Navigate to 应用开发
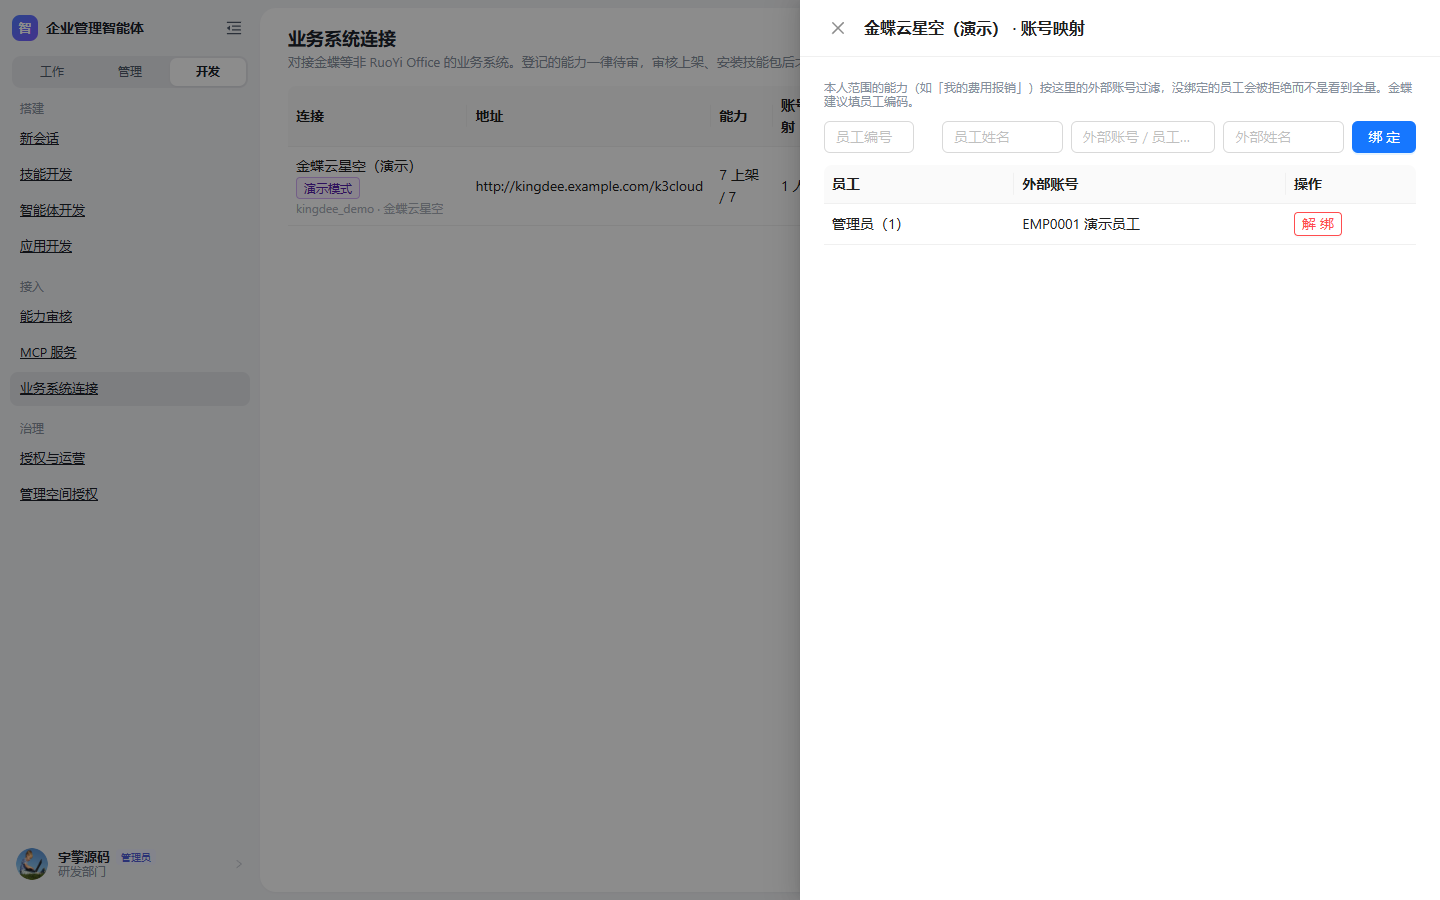This screenshot has height=900, width=1440. (46, 247)
